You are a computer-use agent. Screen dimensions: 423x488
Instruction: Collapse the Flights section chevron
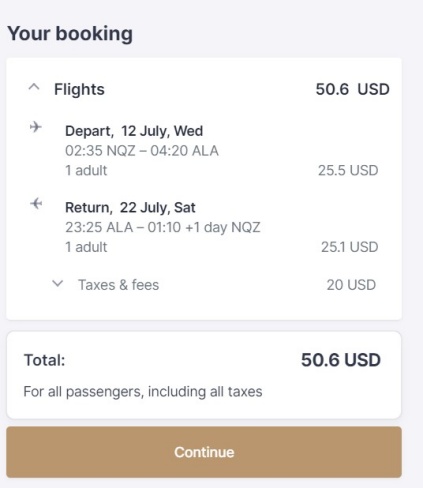[34, 87]
